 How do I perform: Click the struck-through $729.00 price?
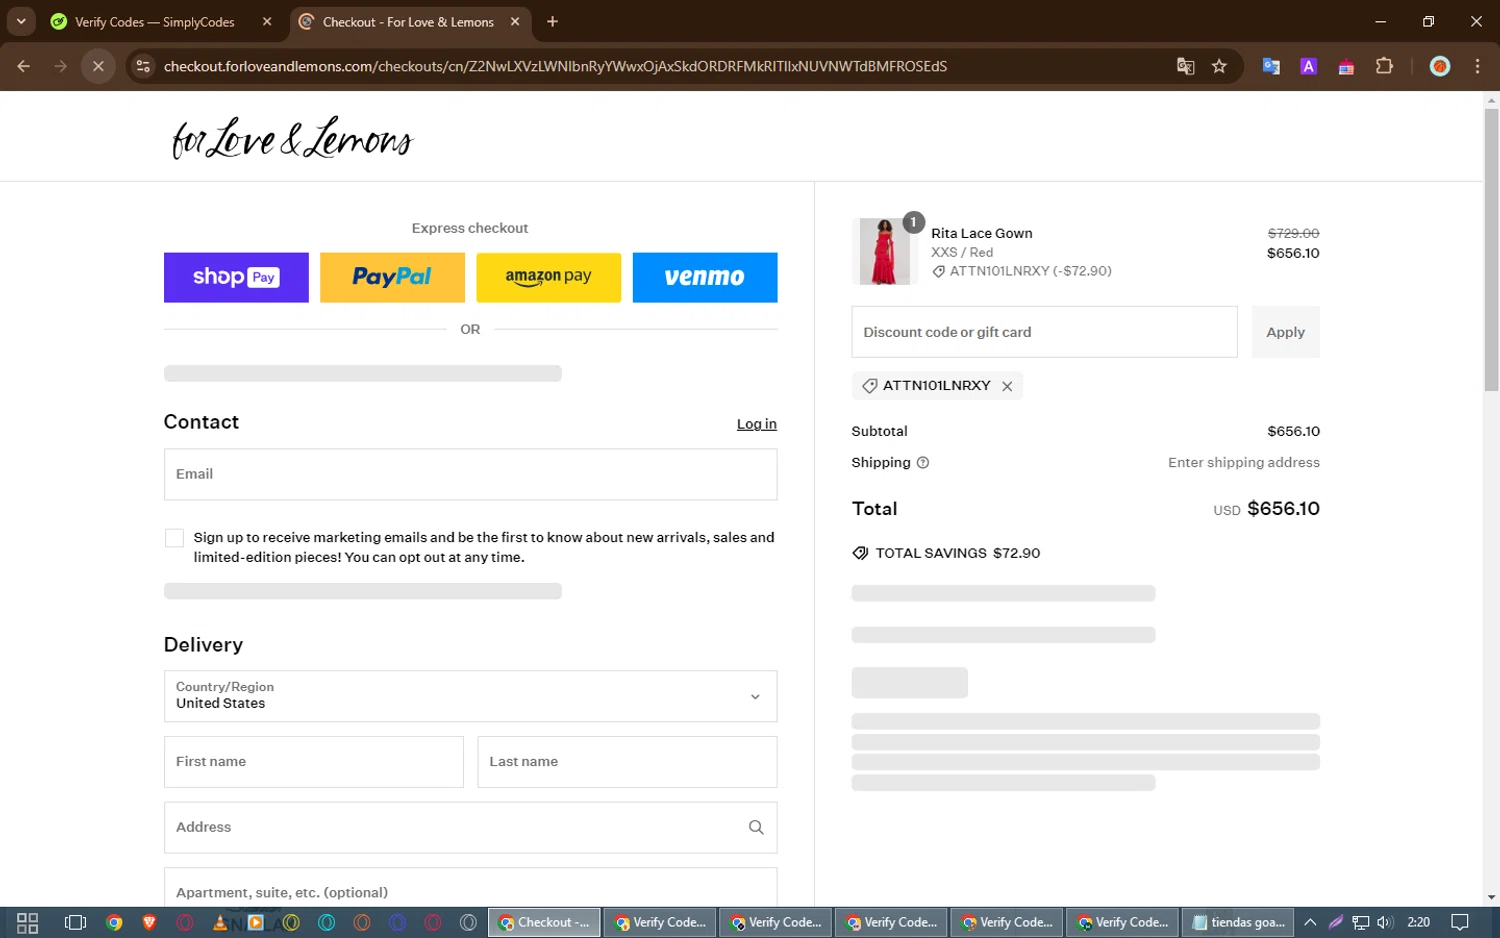[1293, 233]
